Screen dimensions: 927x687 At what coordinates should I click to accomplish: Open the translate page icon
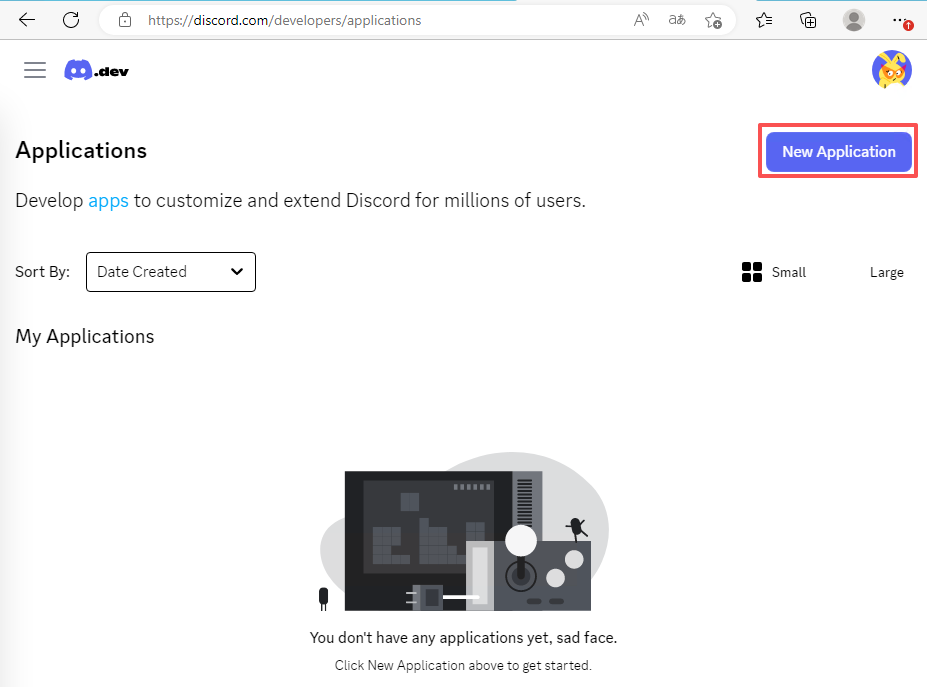coord(677,20)
